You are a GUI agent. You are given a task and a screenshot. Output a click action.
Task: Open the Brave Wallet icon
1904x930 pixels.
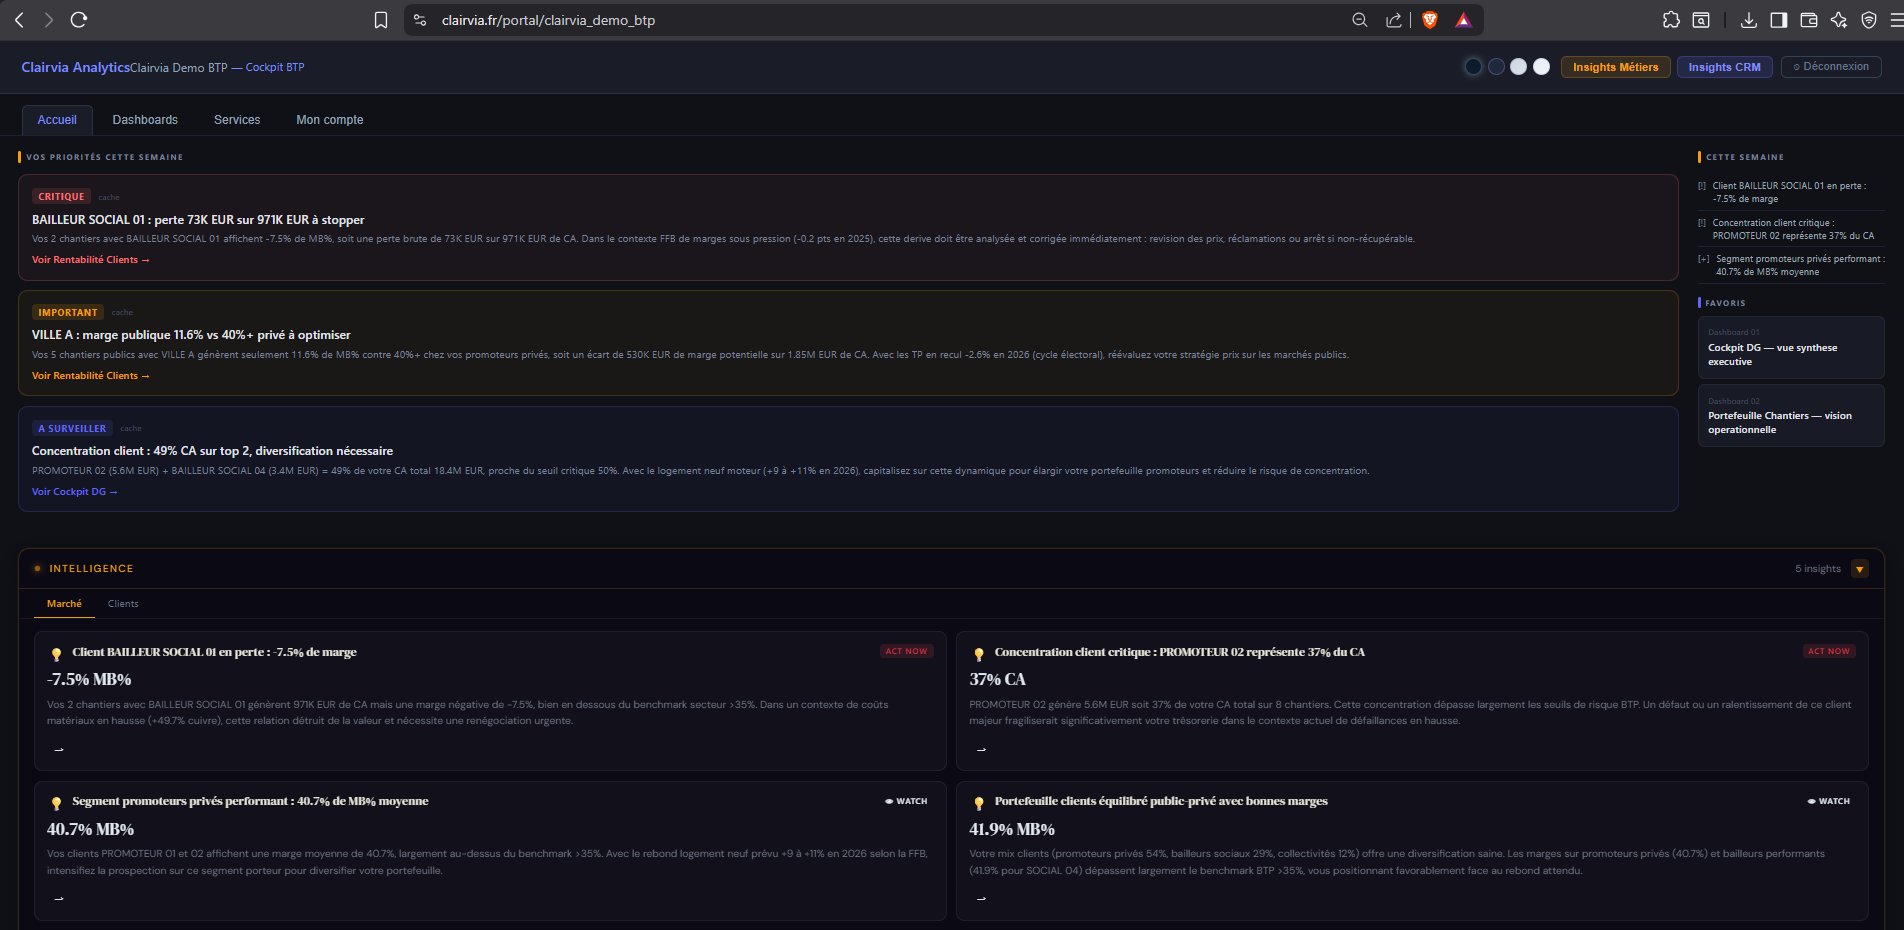coord(1809,20)
